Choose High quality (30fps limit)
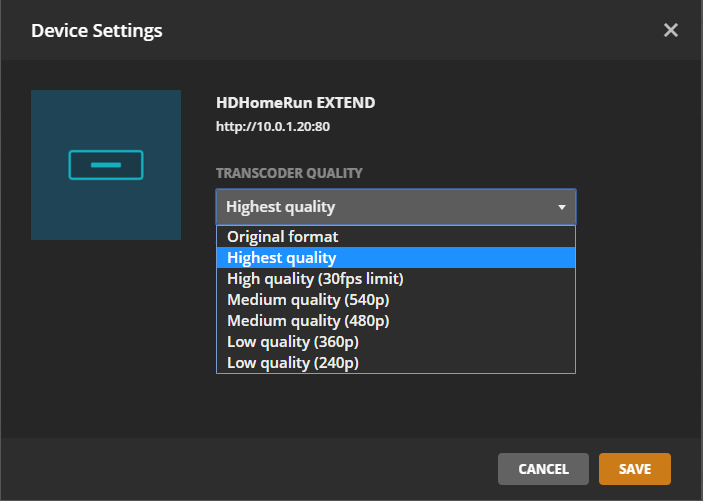This screenshot has width=703, height=501. [x=396, y=279]
